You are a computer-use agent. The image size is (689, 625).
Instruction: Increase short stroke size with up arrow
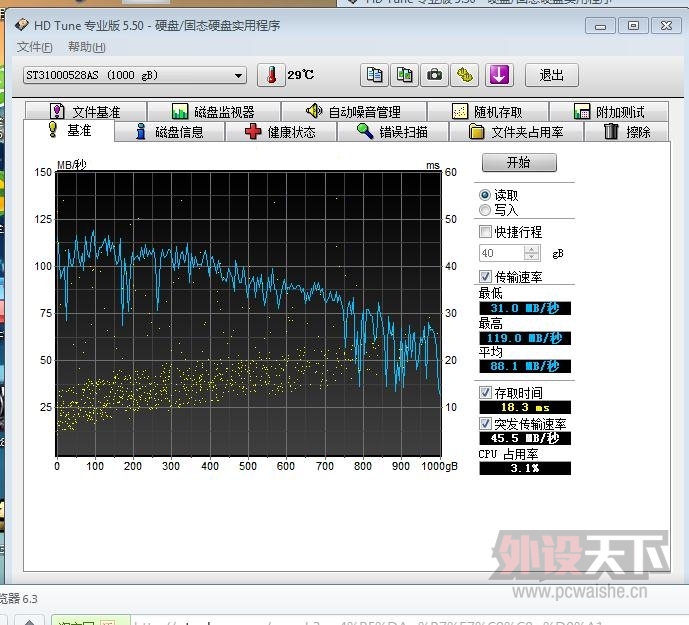coord(532,249)
